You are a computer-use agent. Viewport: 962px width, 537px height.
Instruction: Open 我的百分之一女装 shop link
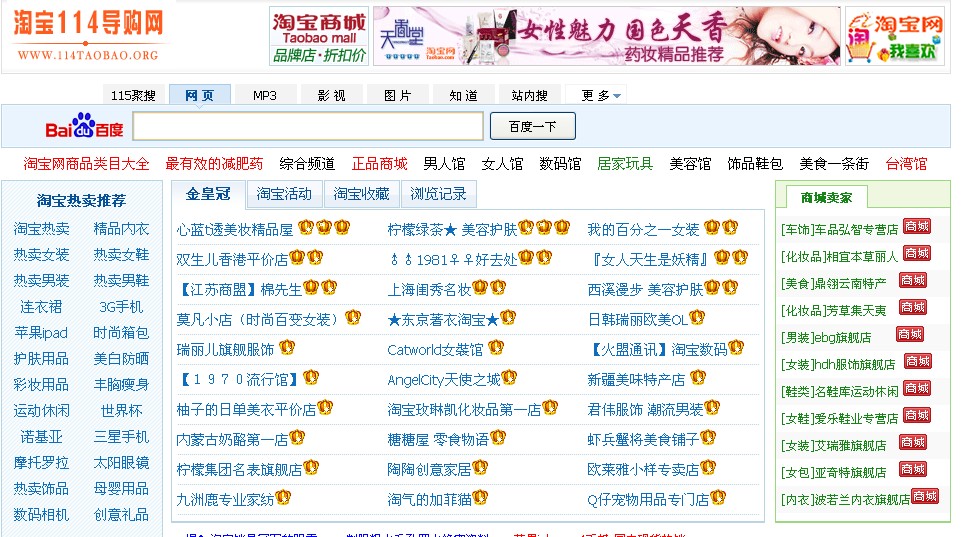[x=643, y=230]
